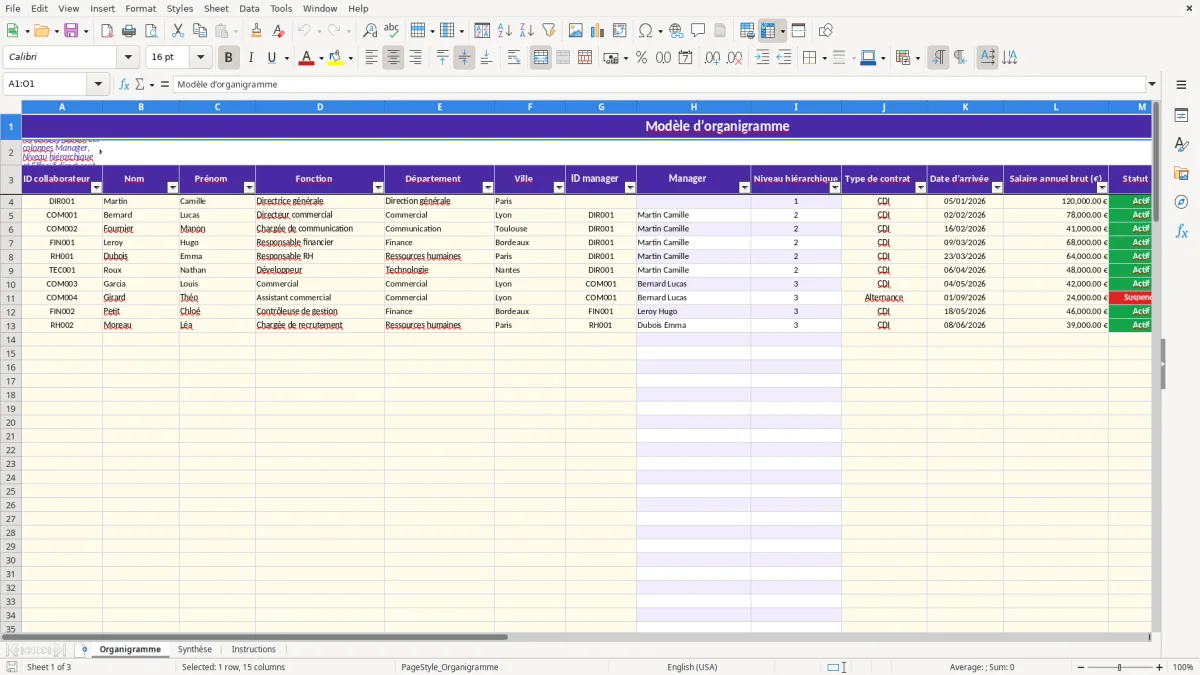1200x675 pixels.
Task: Apply yellow Background Color swatch
Action: pyautogui.click(x=336, y=58)
